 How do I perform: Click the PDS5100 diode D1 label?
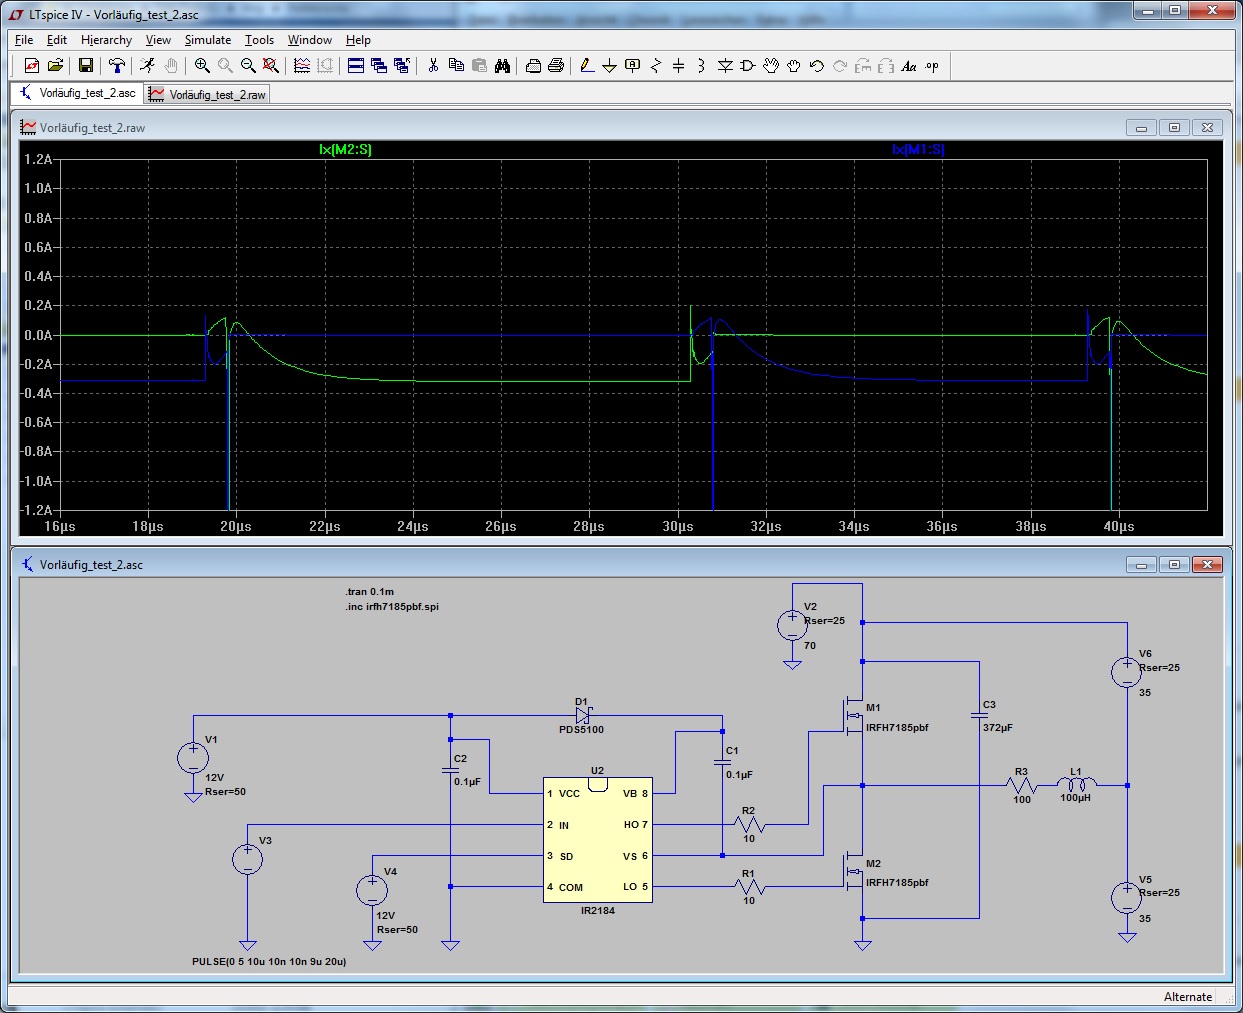tap(581, 730)
